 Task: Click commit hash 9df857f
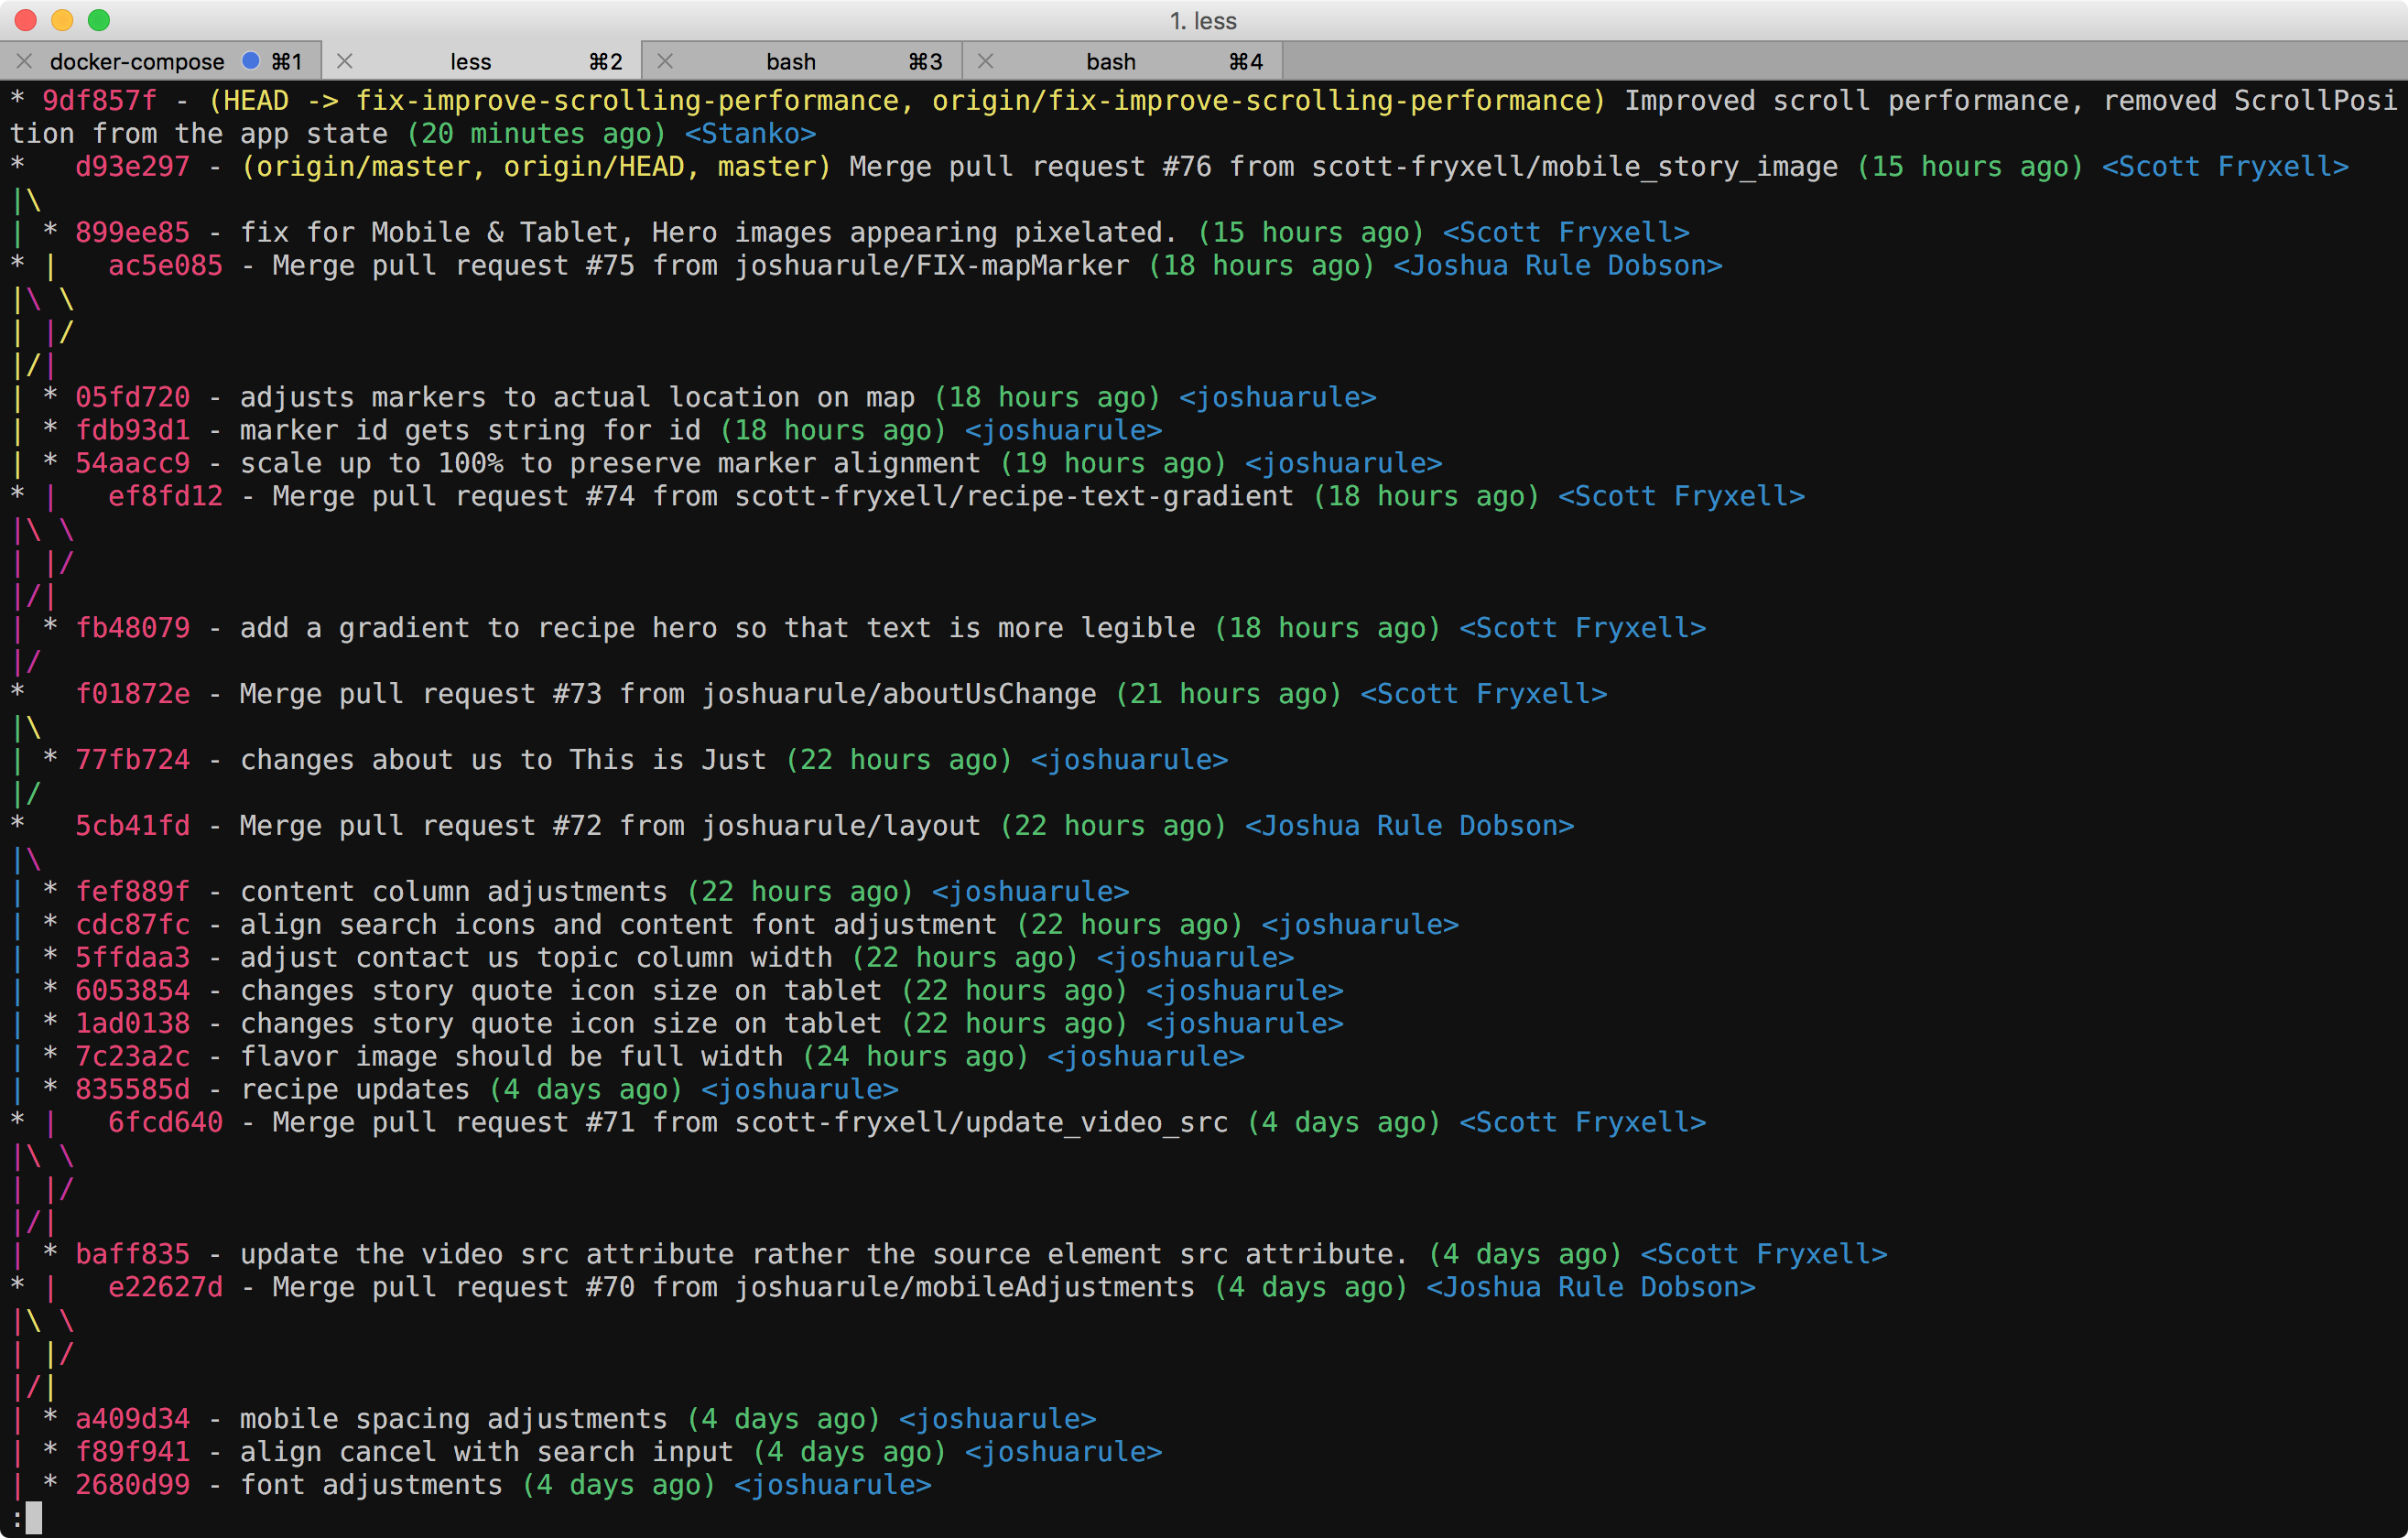(99, 101)
